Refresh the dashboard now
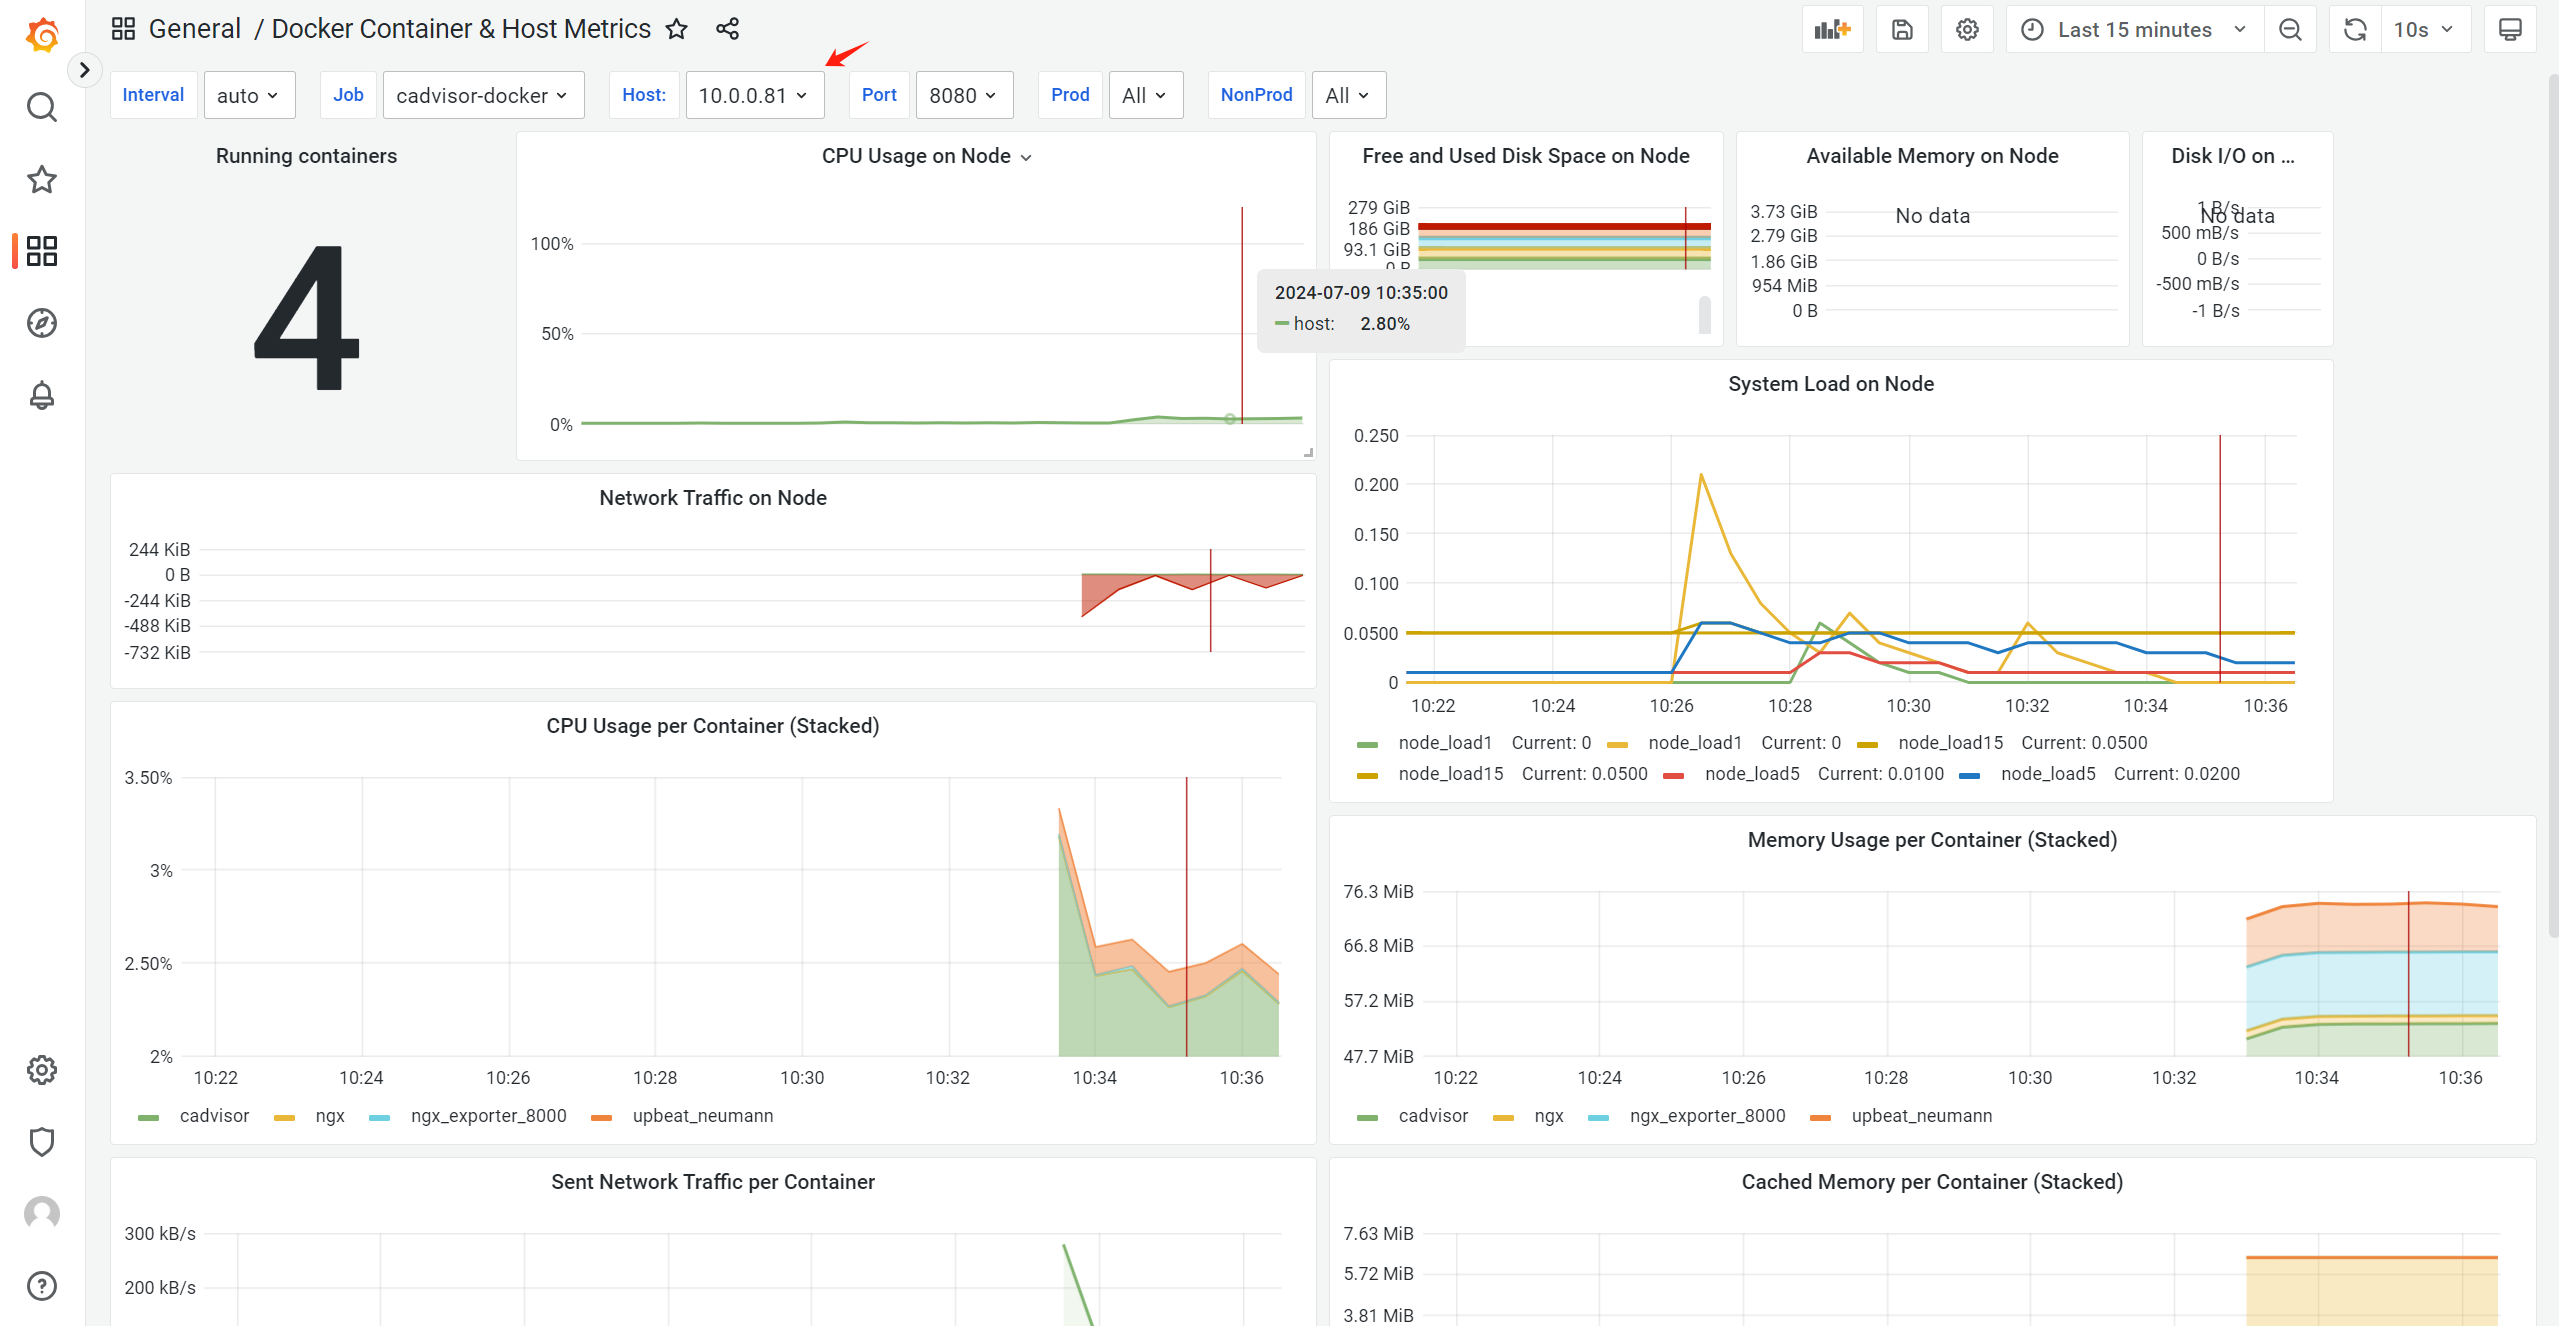Image resolution: width=2559 pixels, height=1326 pixels. pyautogui.click(x=2355, y=30)
